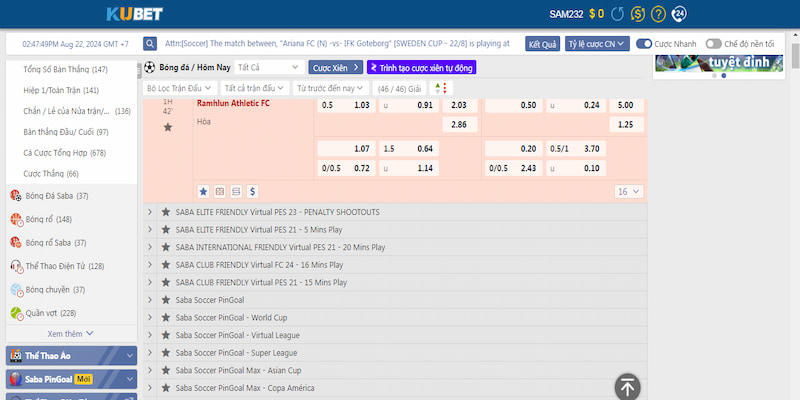Screen dimensions: 800x400
Task: Click the blue favorite star in match toolbar
Action: tap(203, 191)
